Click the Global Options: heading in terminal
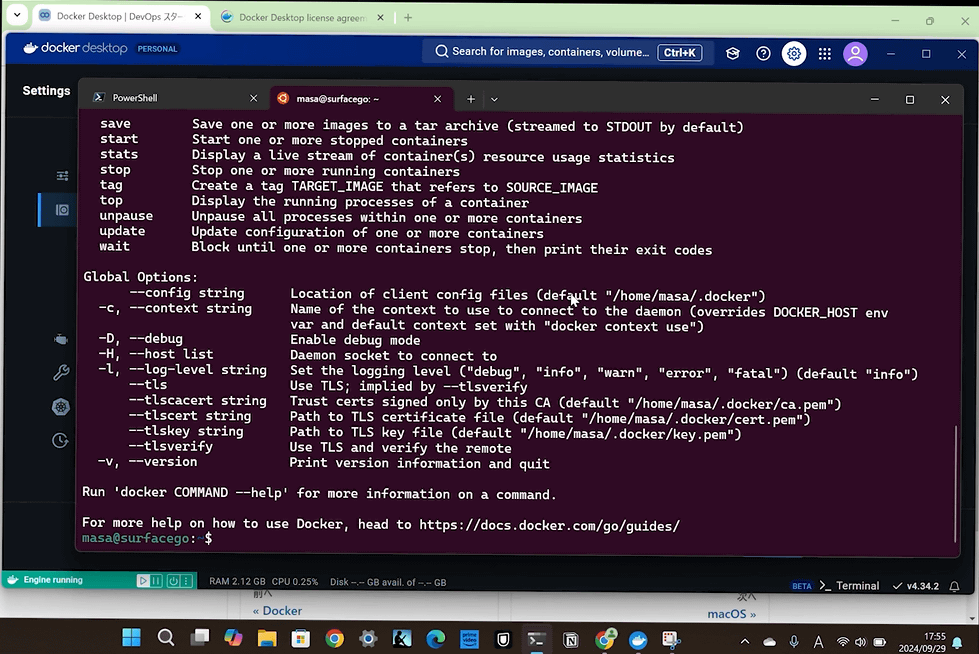Viewport: 979px width, 654px height. (x=140, y=277)
